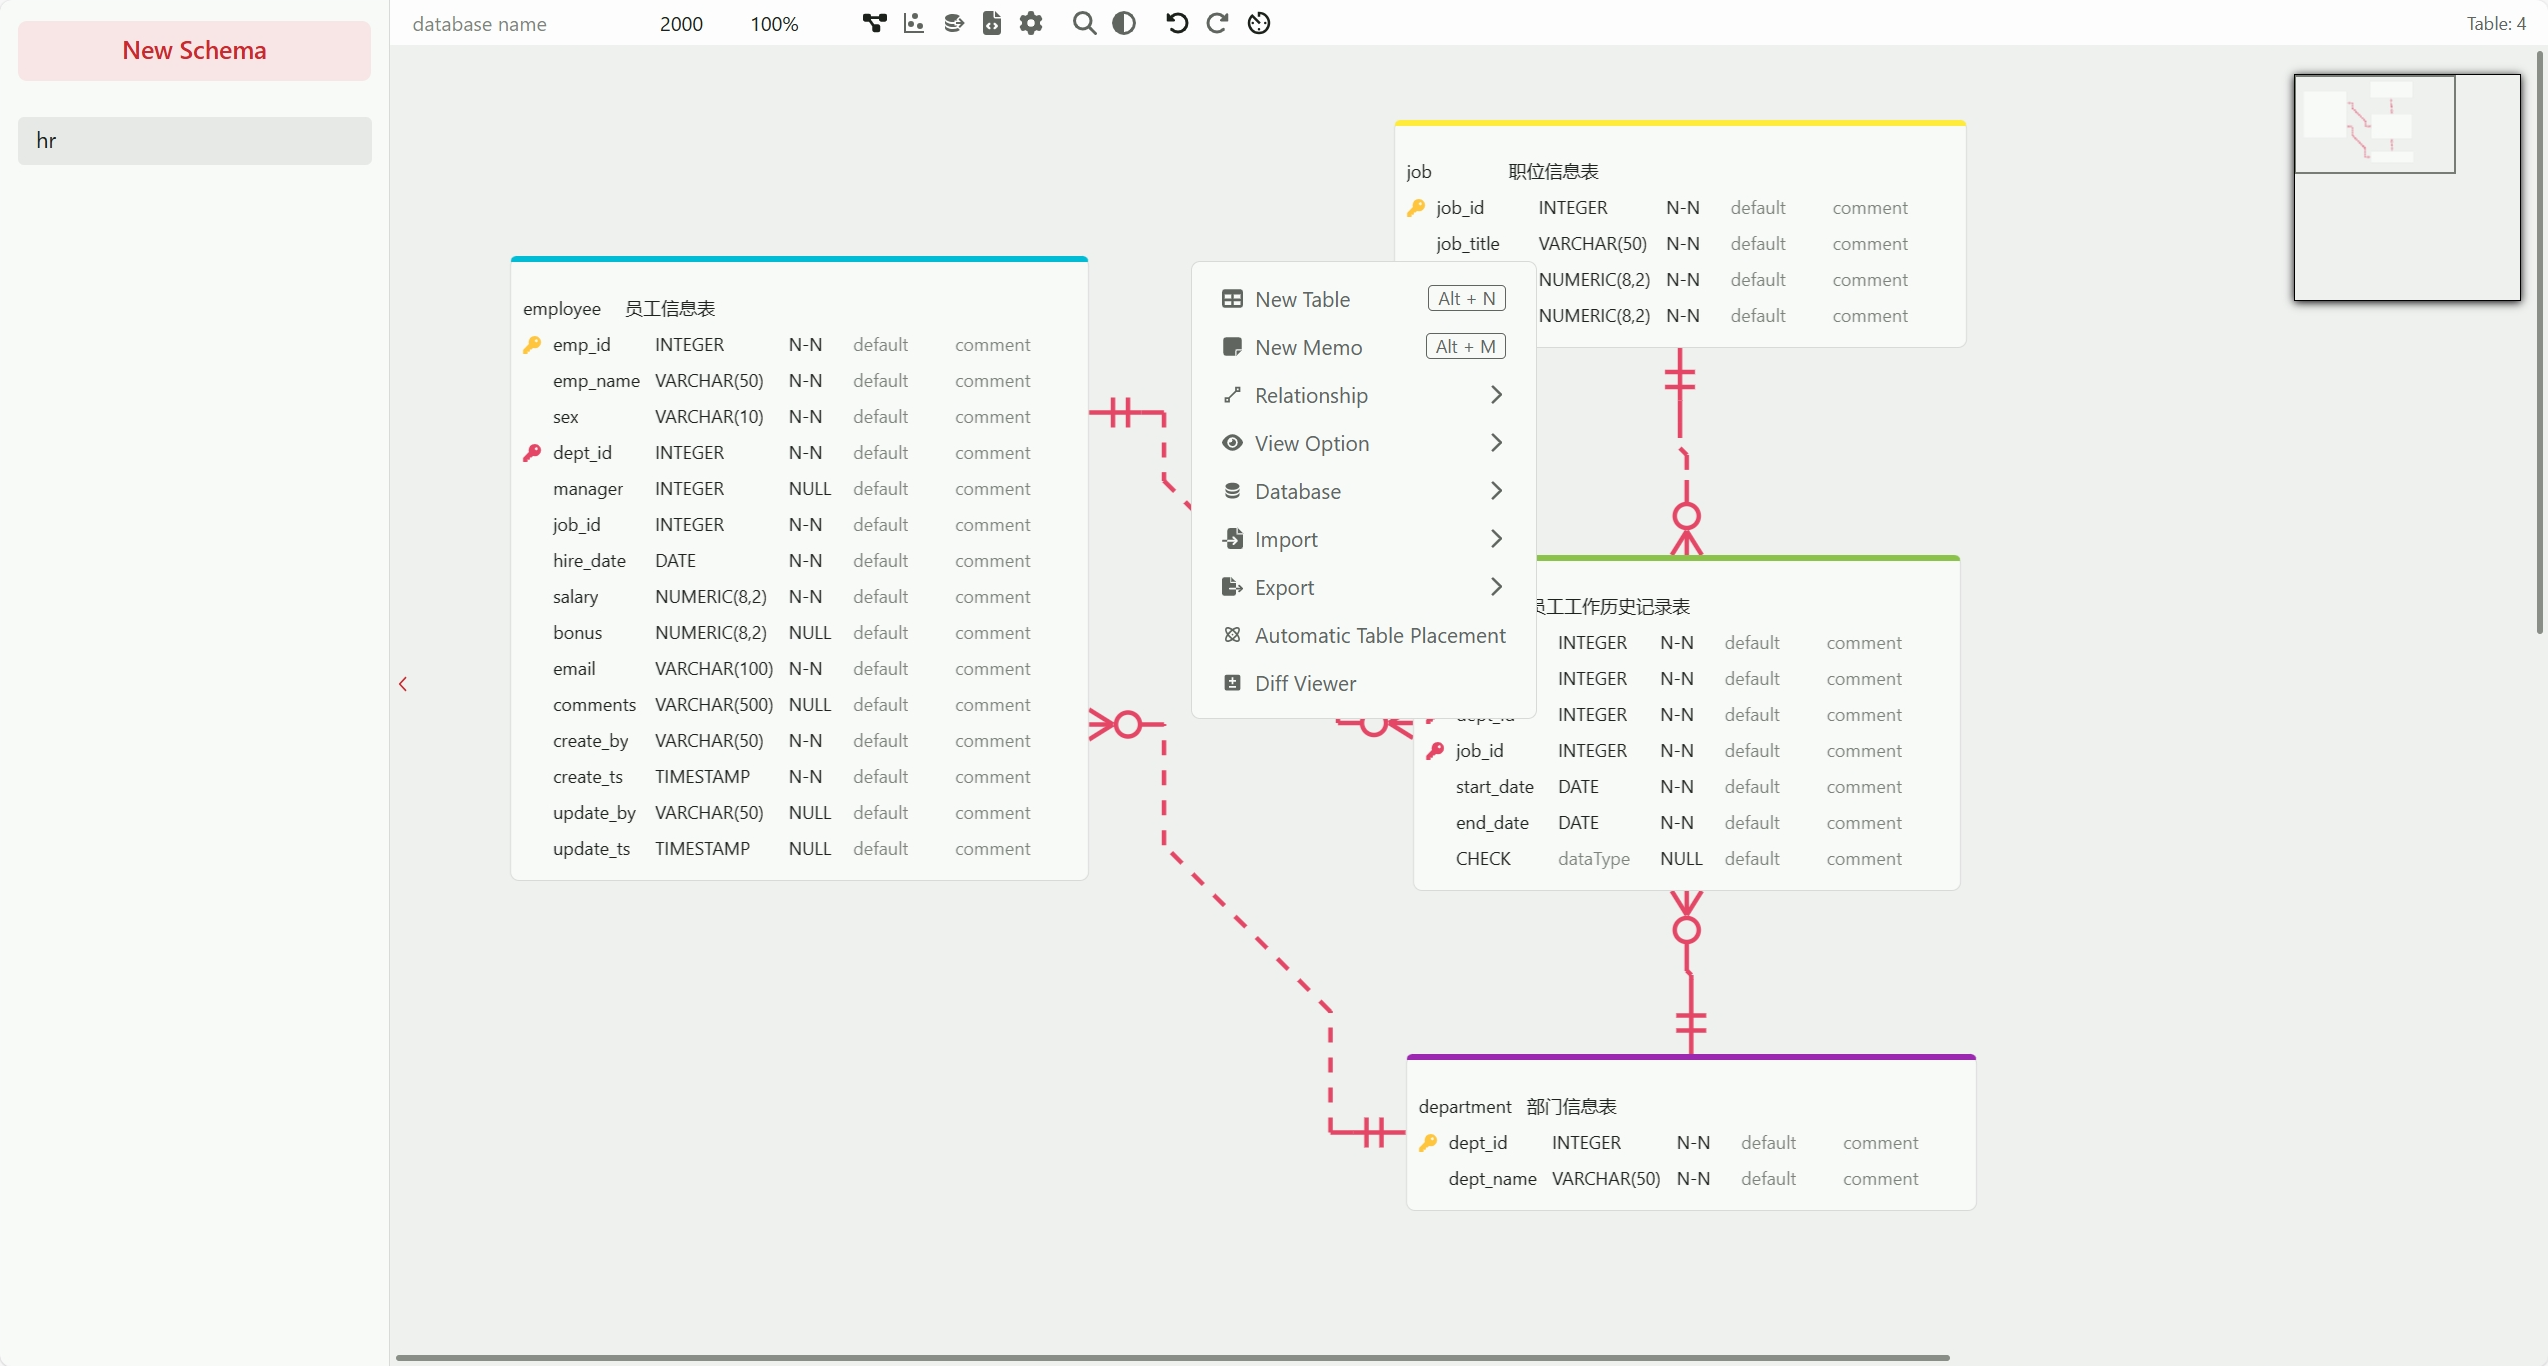Click the redo arrow icon
Screen dimensions: 2548x1366
[x=1217, y=23]
